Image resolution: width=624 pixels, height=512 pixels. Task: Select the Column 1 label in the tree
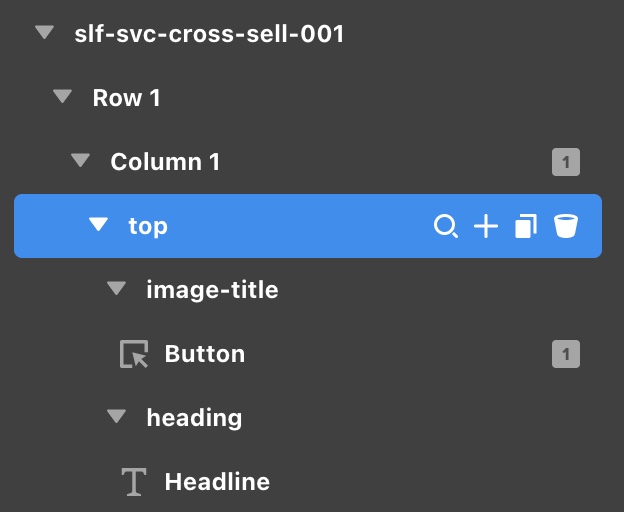tap(165, 162)
